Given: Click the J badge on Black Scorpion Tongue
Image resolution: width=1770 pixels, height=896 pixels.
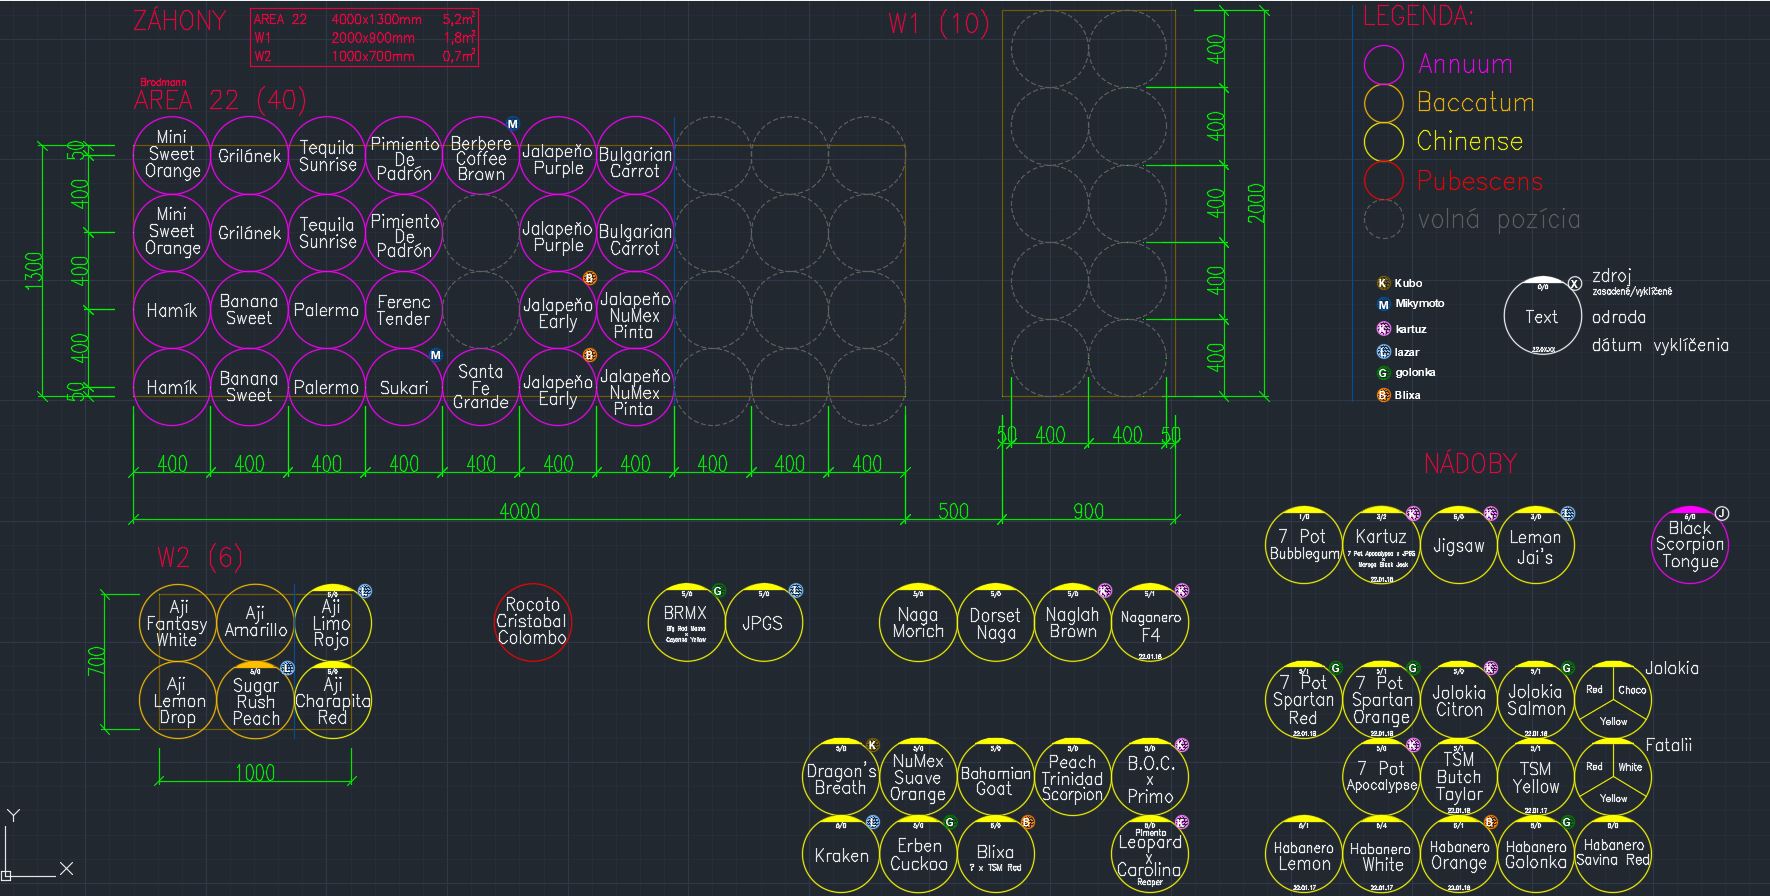Looking at the screenshot, I should (x=1721, y=513).
